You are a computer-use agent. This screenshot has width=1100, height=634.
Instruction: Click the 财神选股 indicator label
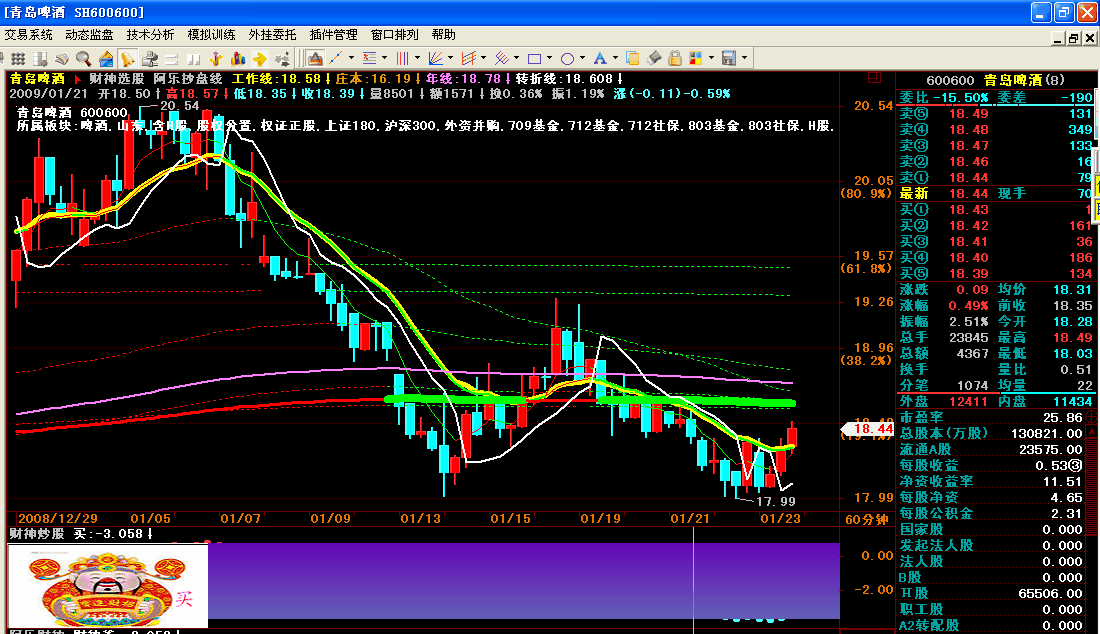point(116,79)
